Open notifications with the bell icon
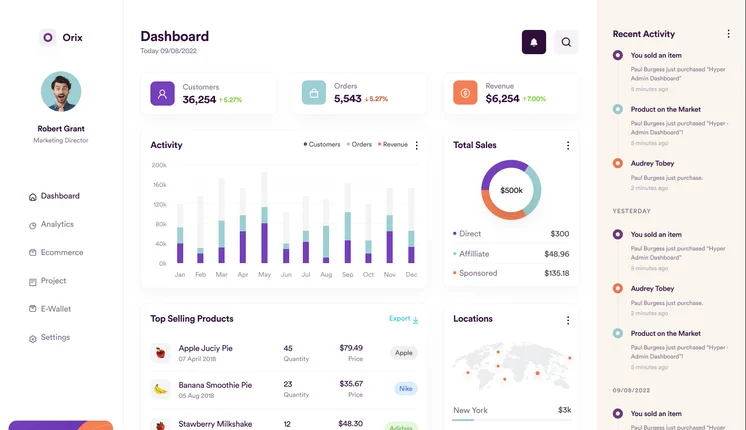 click(x=534, y=42)
